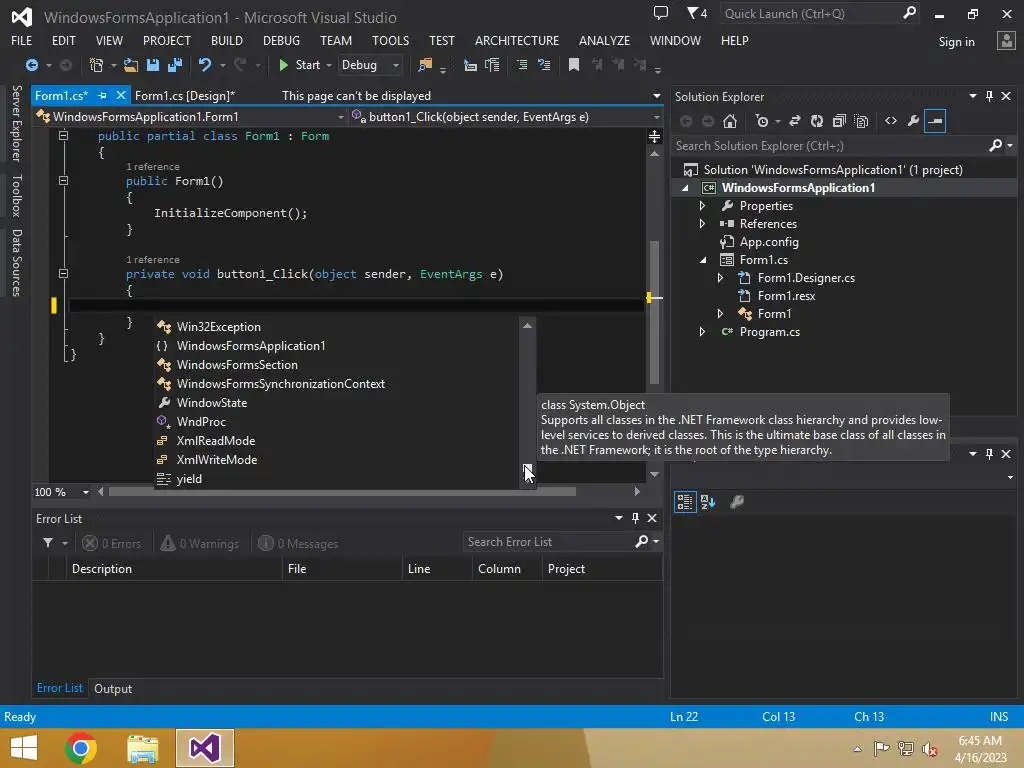Uncomment selected lines icon
Screen dimensions: 1024x768
pyautogui.click(x=543, y=65)
